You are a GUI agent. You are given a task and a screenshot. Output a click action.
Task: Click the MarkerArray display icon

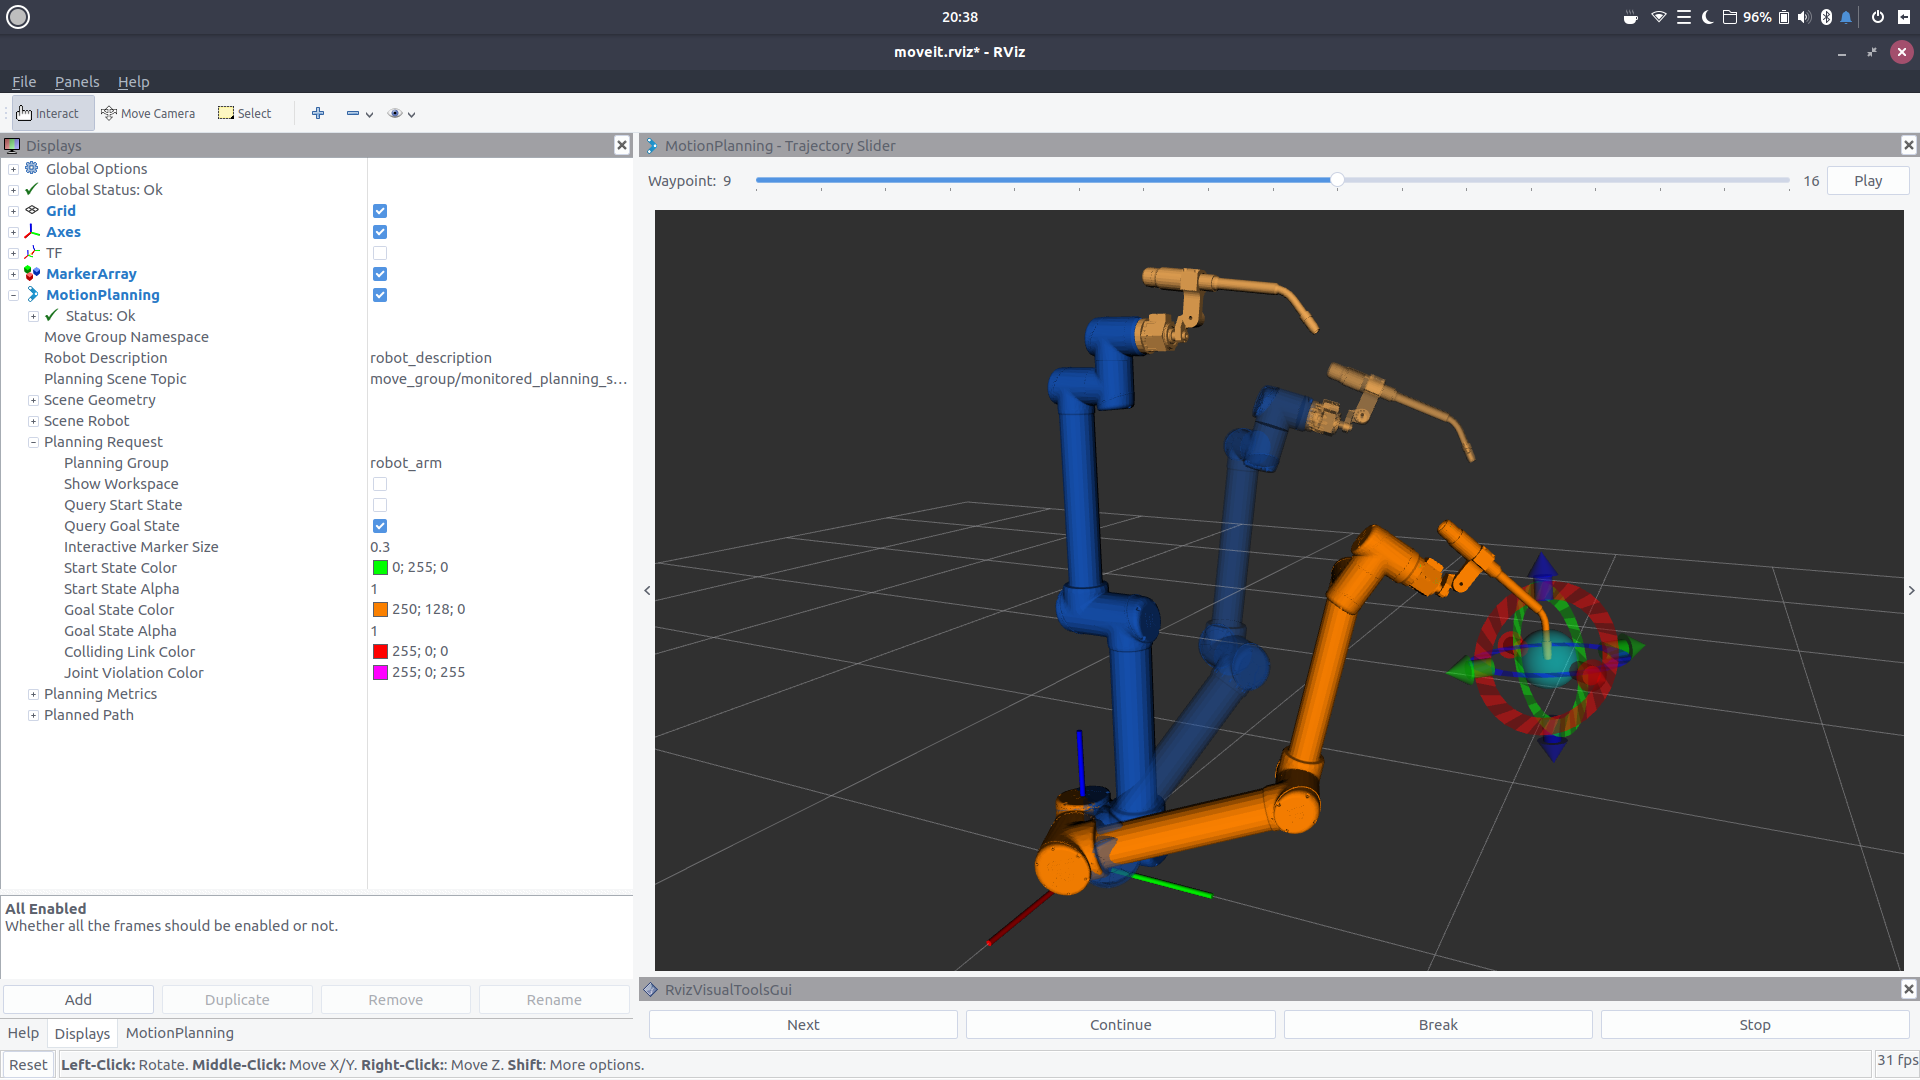click(x=32, y=273)
